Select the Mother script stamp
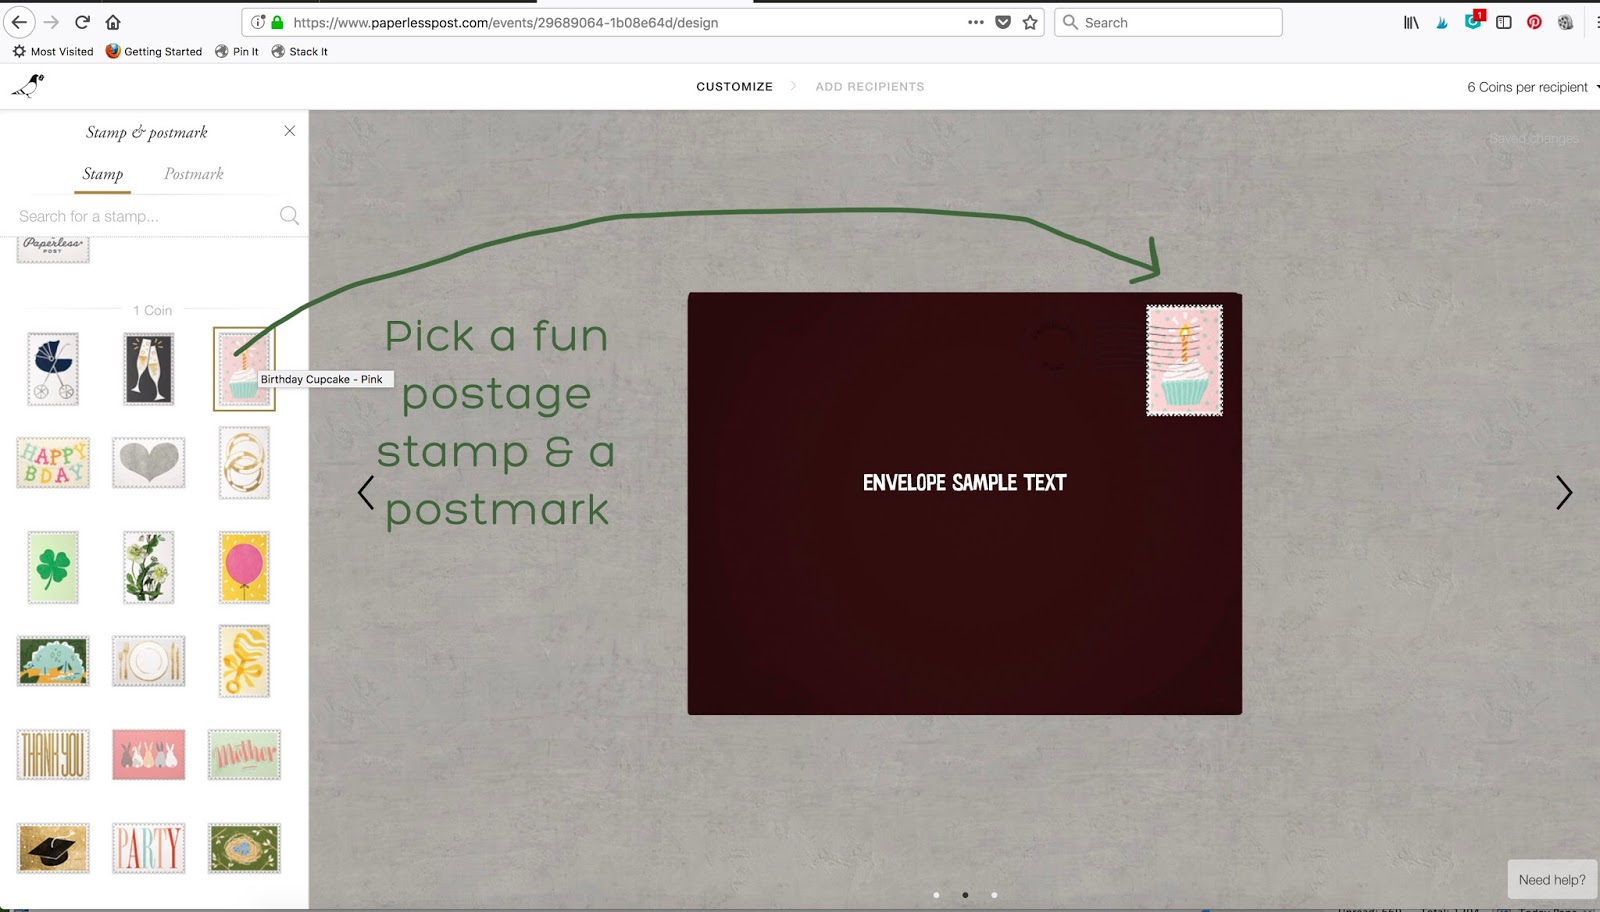This screenshot has height=912, width=1600. coord(243,755)
